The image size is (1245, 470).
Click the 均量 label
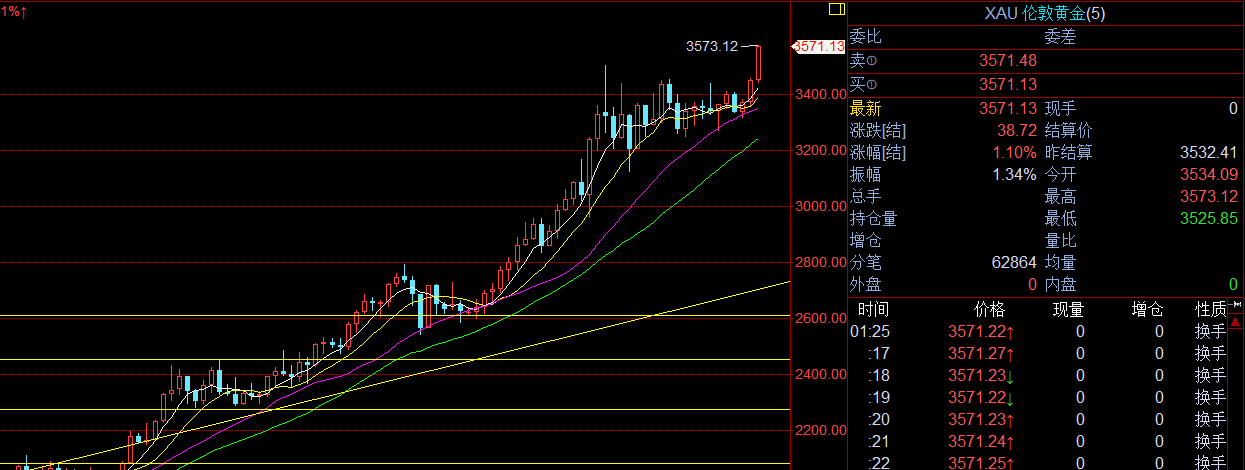(1061, 262)
